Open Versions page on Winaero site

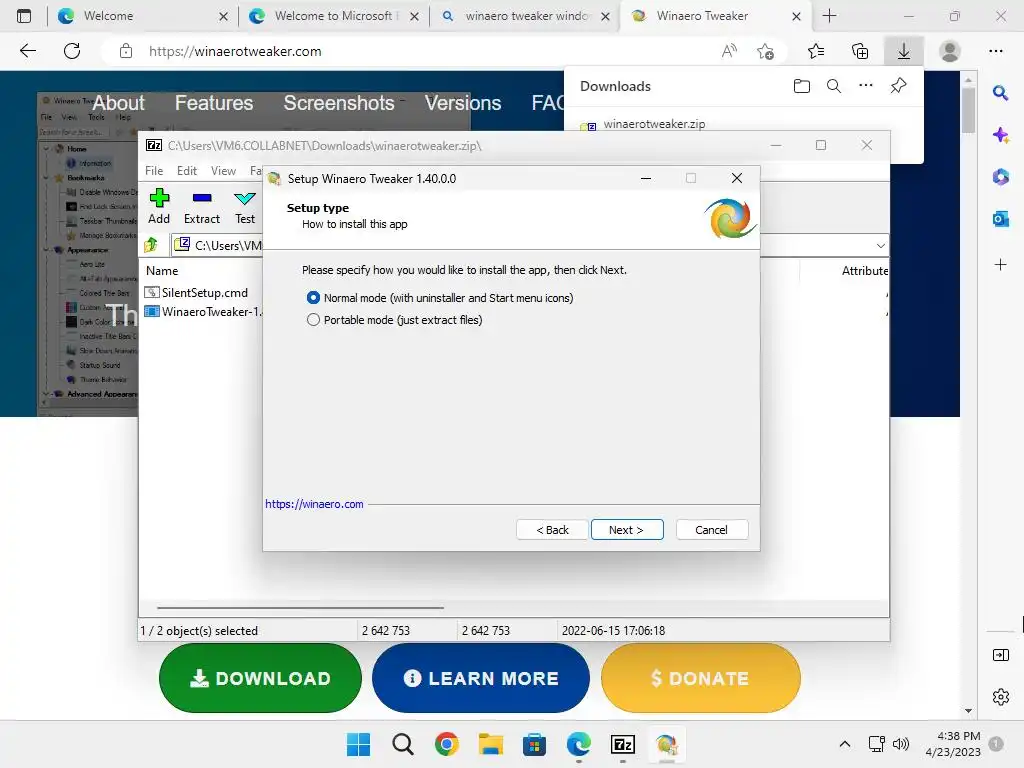point(463,103)
